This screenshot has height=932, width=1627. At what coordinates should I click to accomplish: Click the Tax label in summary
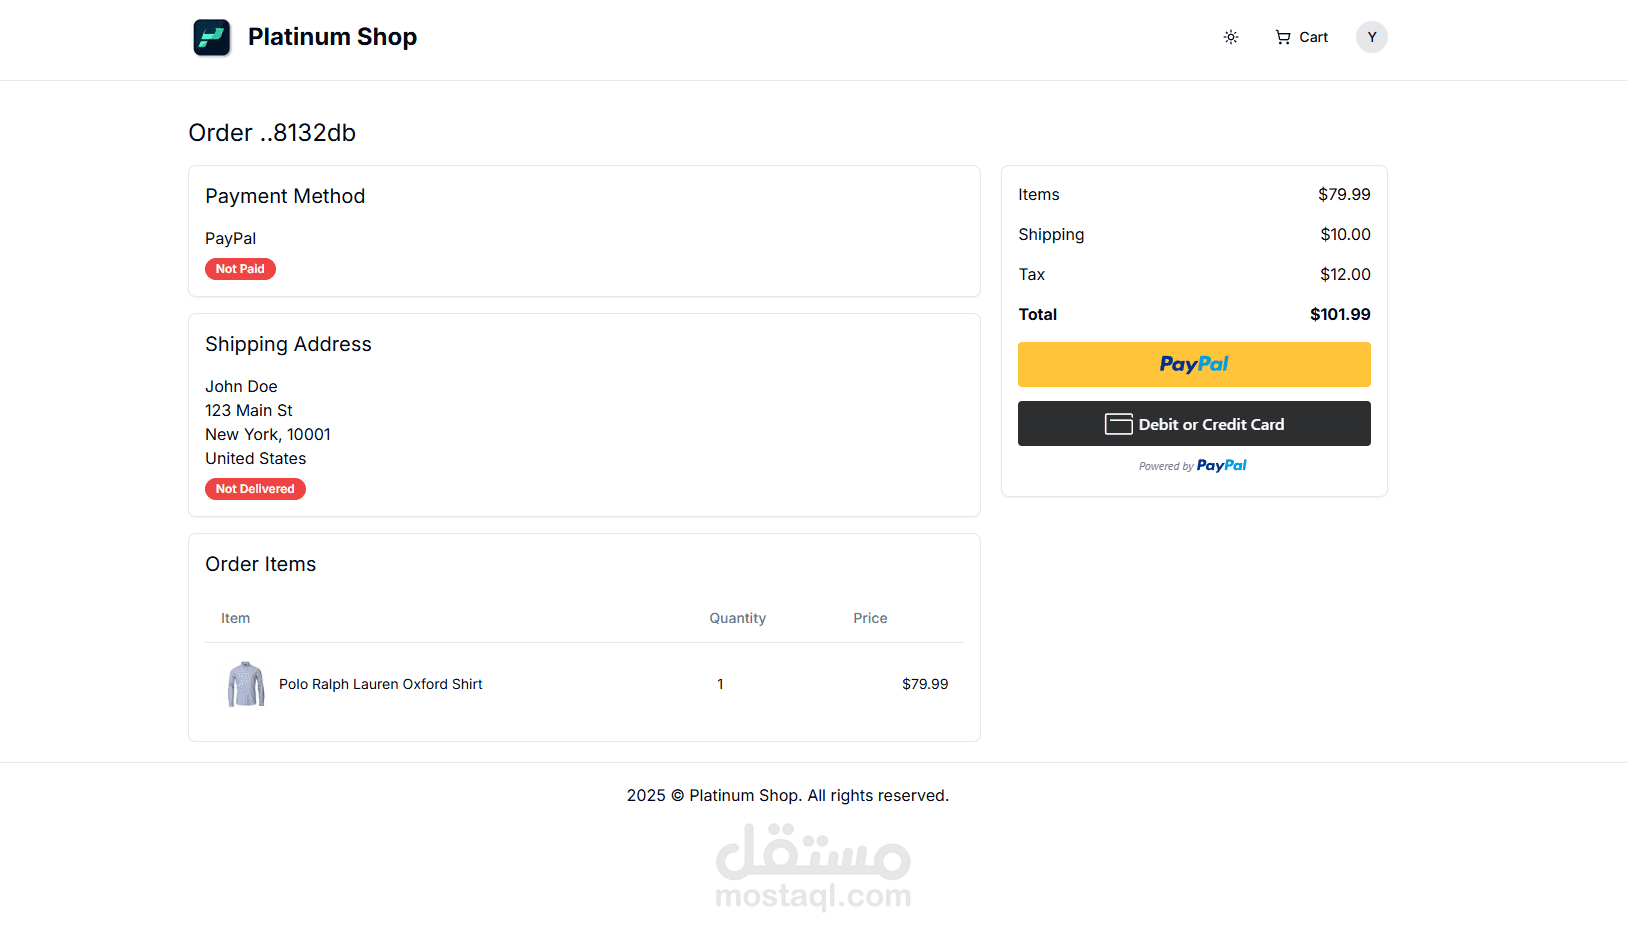1032,274
